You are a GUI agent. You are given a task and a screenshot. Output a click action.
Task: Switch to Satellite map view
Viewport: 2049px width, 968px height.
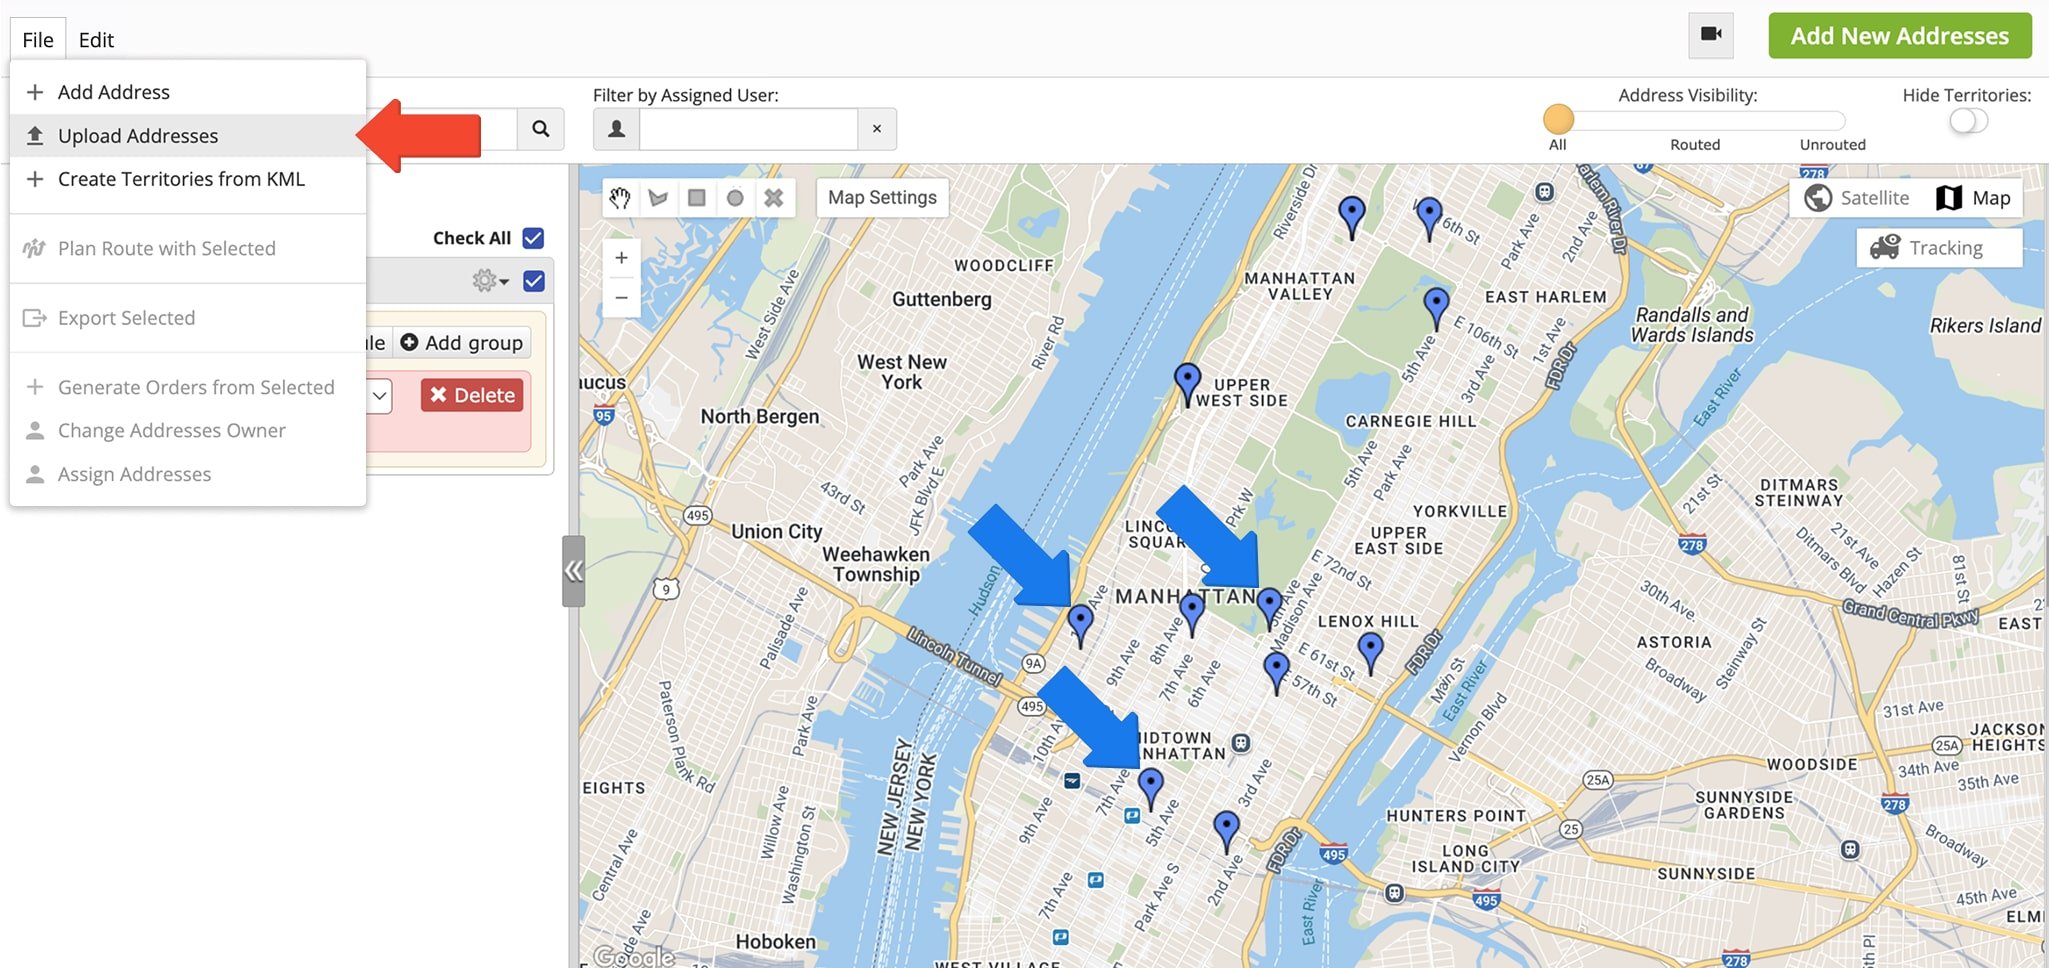1857,198
